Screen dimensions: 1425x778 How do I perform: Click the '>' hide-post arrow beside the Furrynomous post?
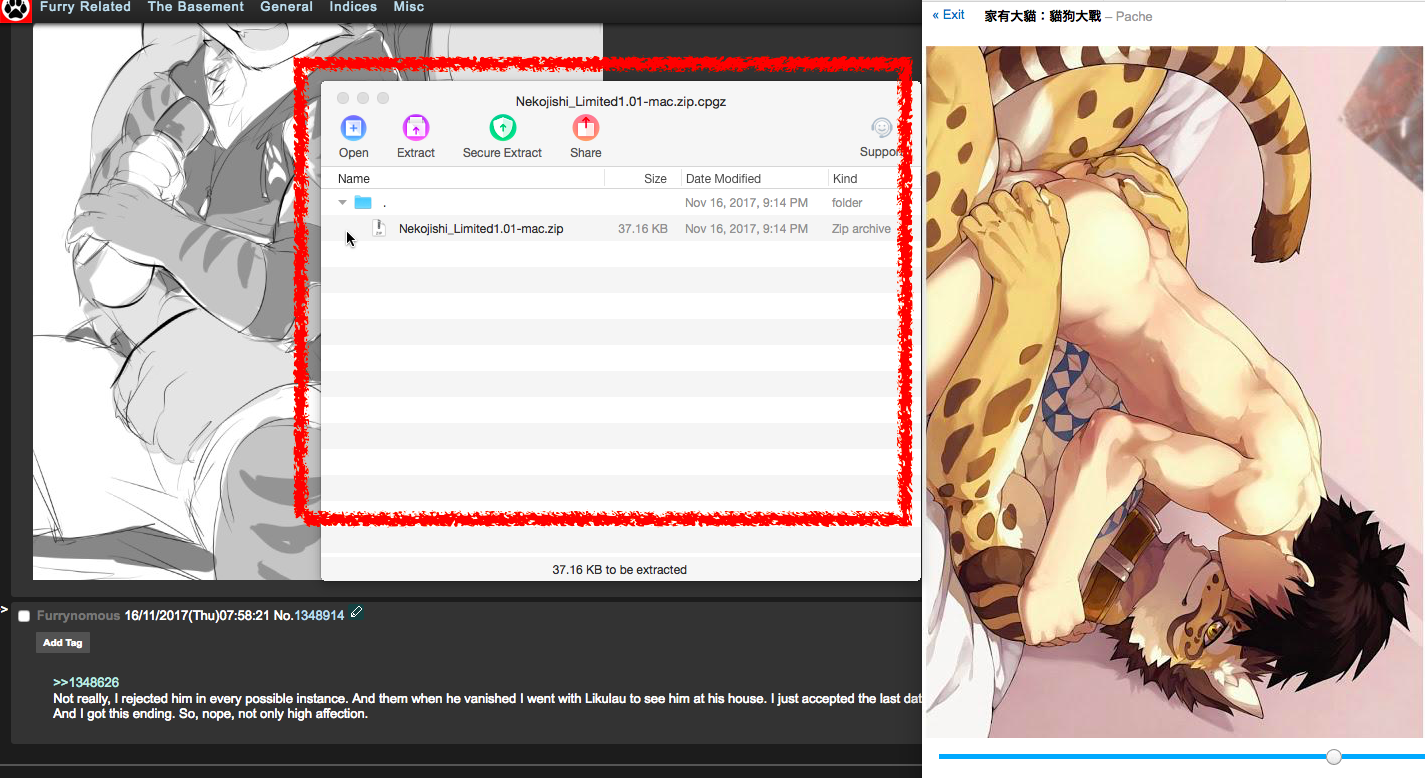click(x=5, y=609)
